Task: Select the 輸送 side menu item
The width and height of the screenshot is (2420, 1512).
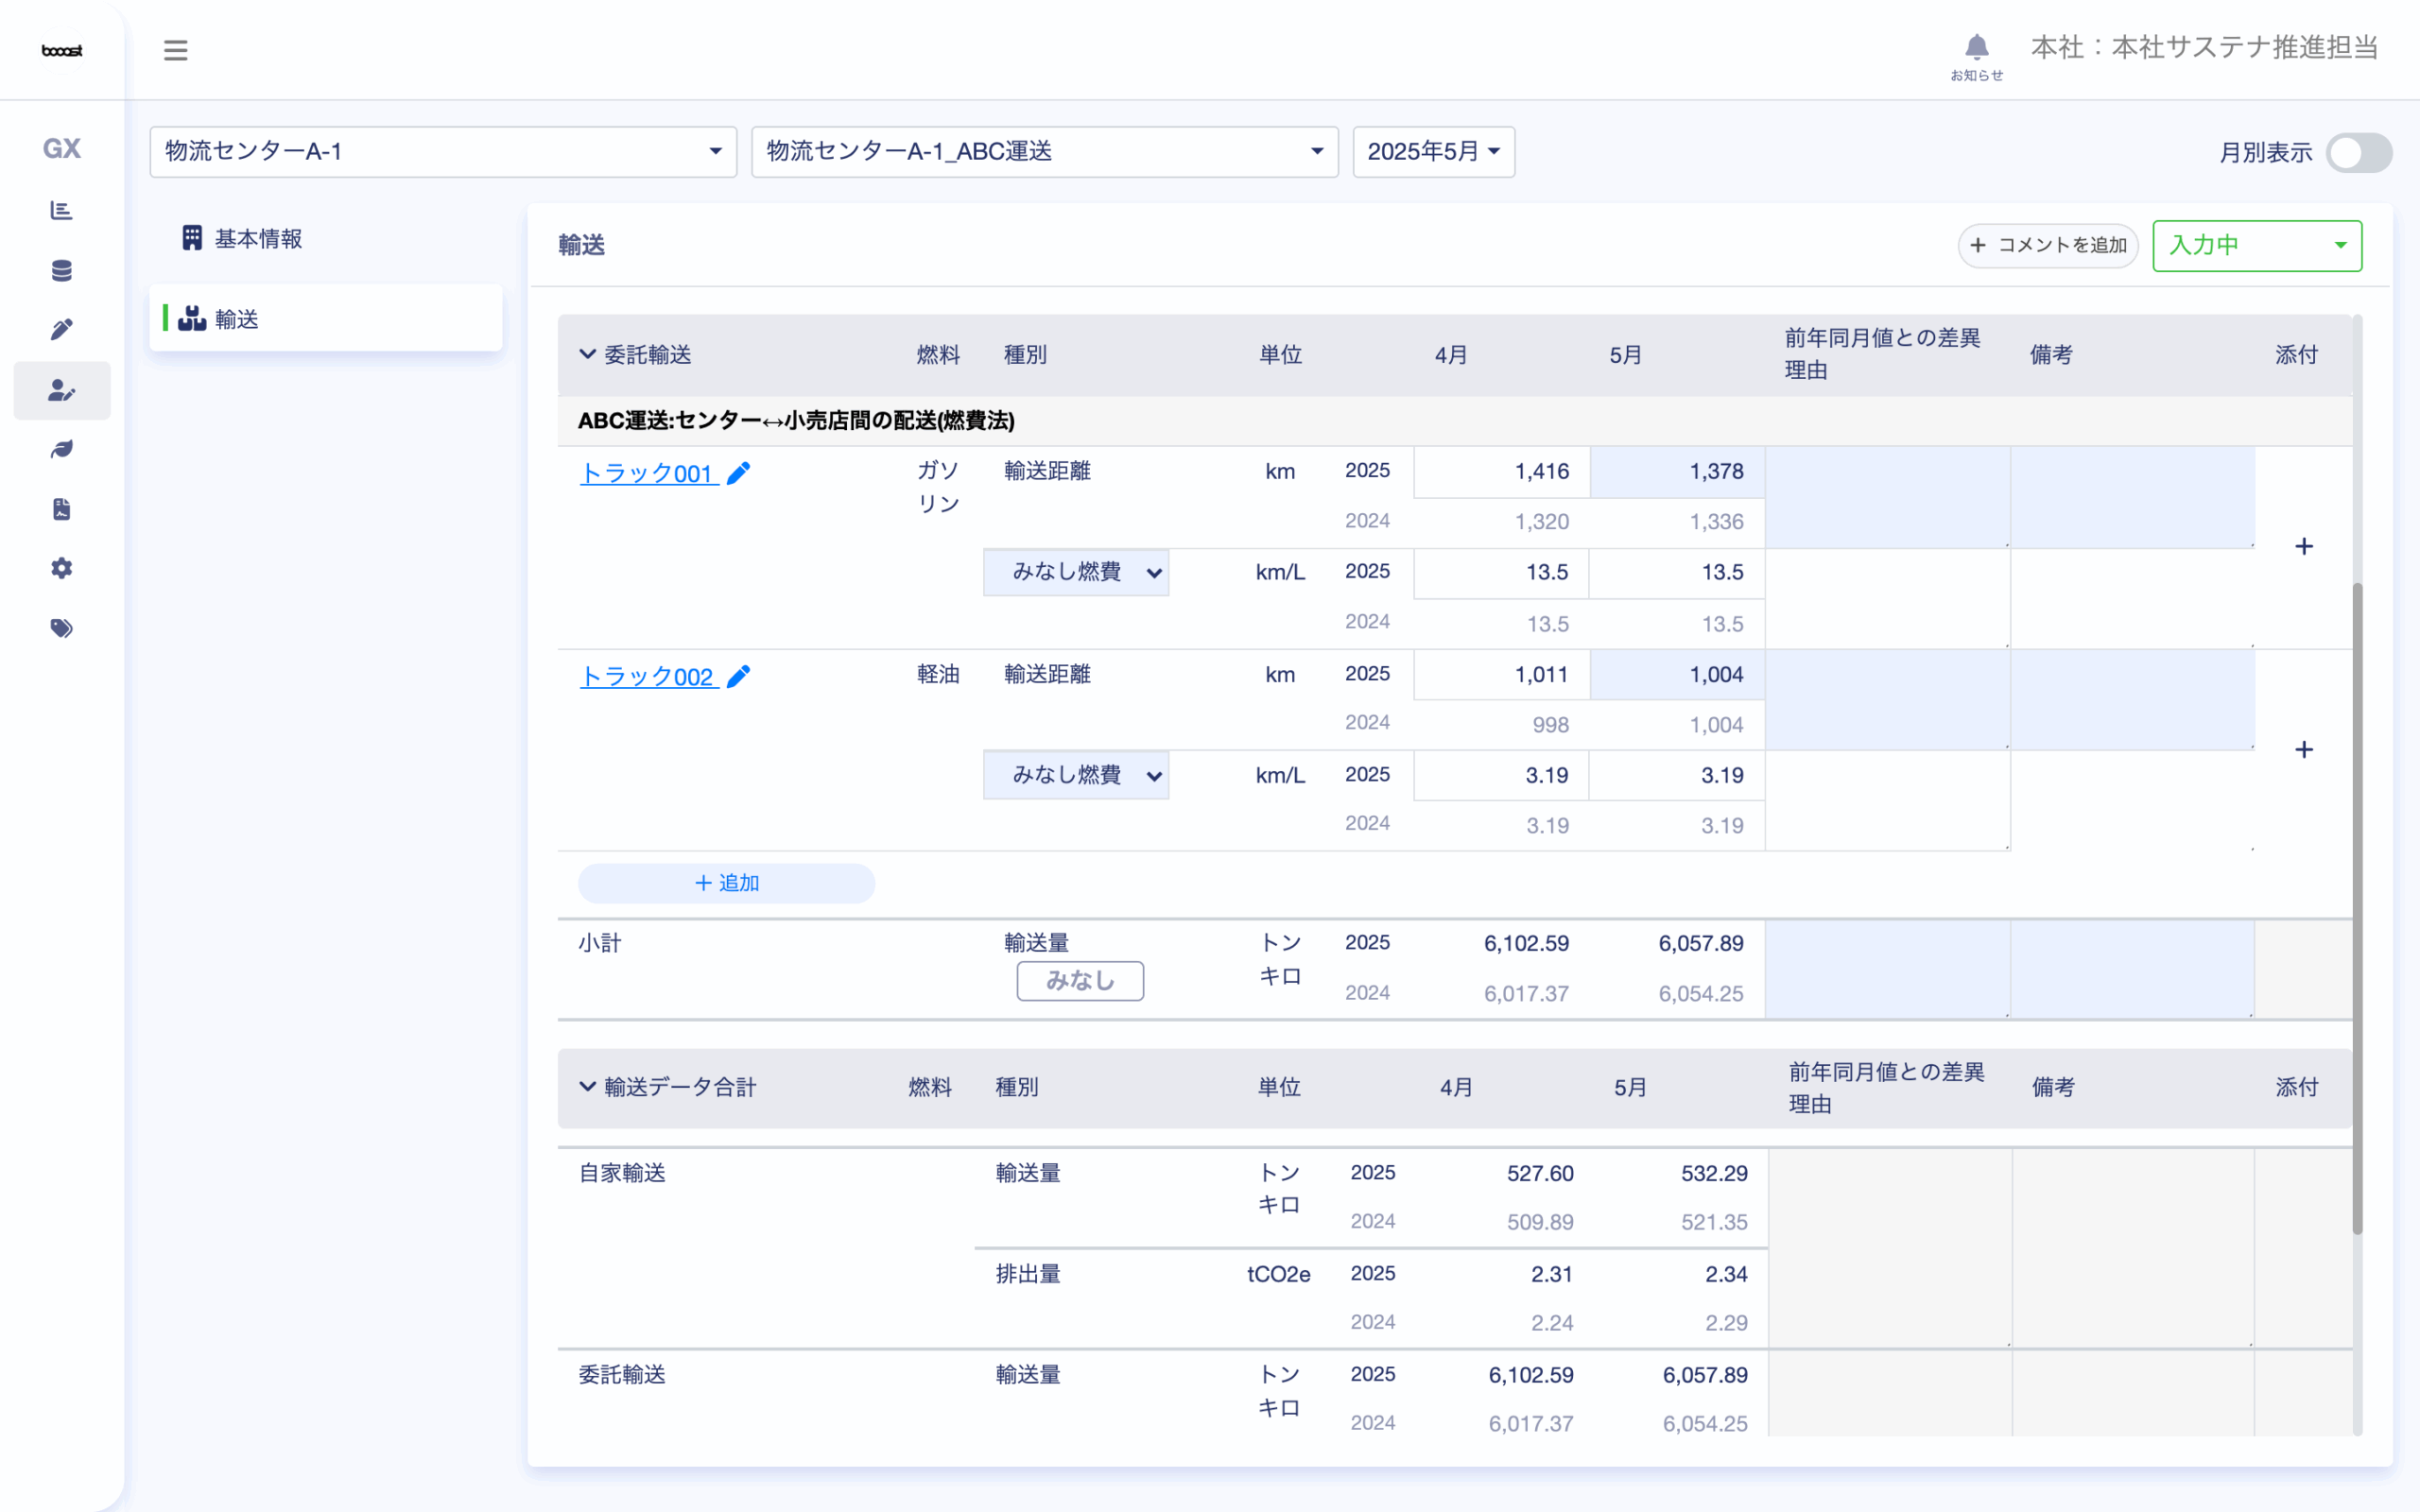Action: point(237,319)
